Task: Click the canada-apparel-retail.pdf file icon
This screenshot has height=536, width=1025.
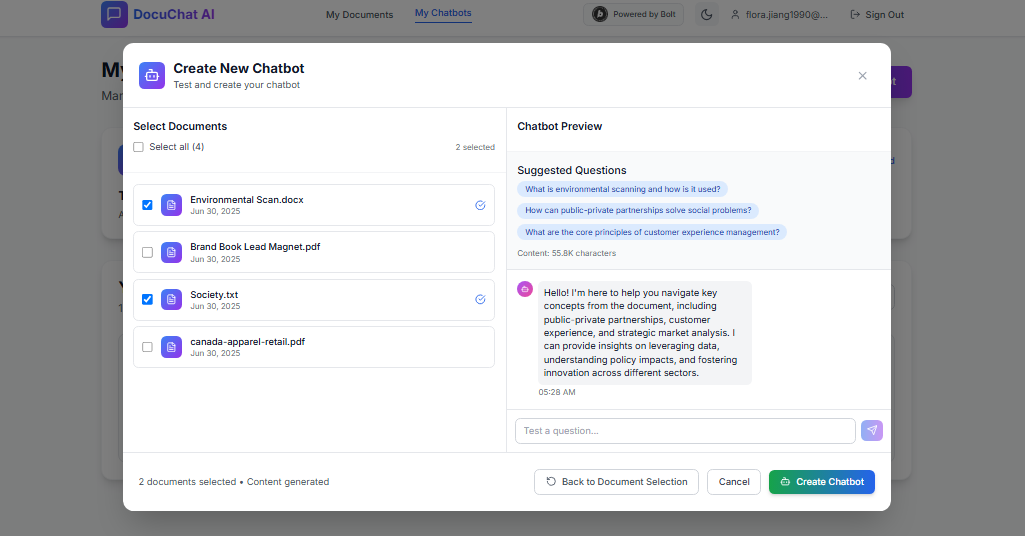Action: coord(171,347)
